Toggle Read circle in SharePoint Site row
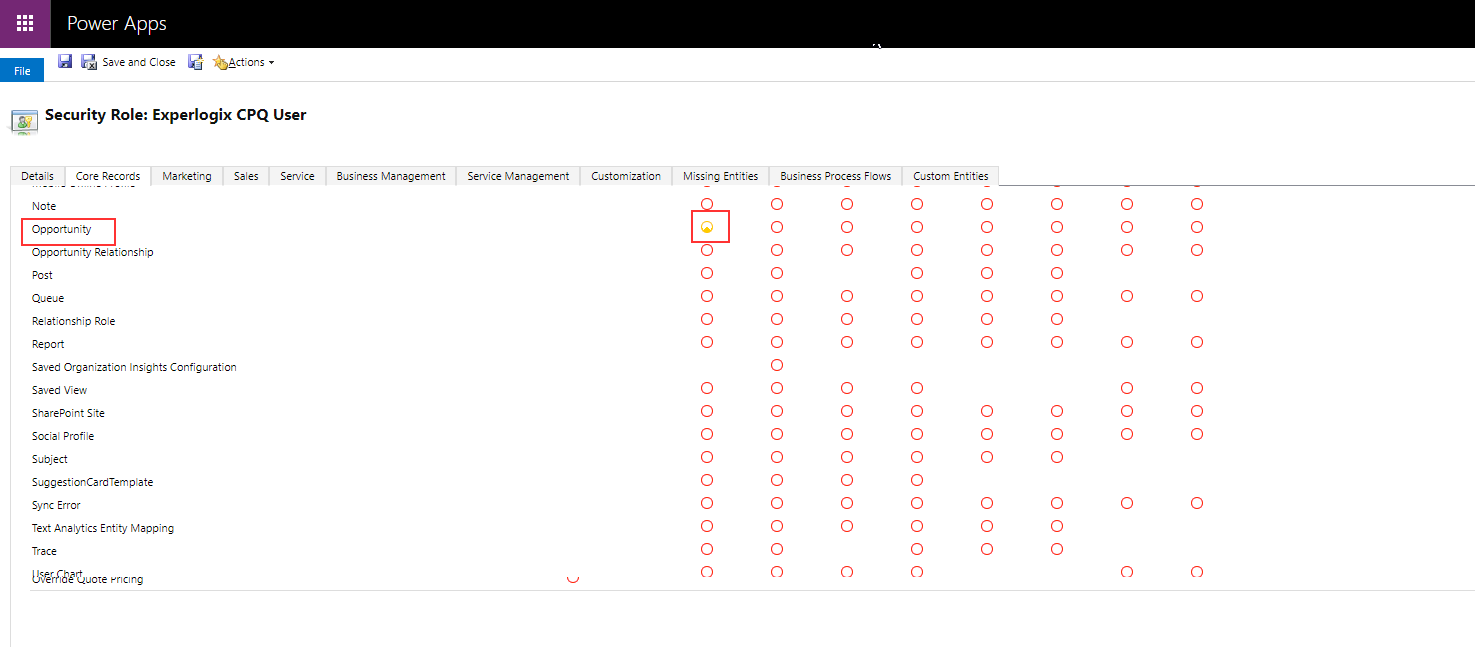The image size is (1475, 647). coord(777,411)
